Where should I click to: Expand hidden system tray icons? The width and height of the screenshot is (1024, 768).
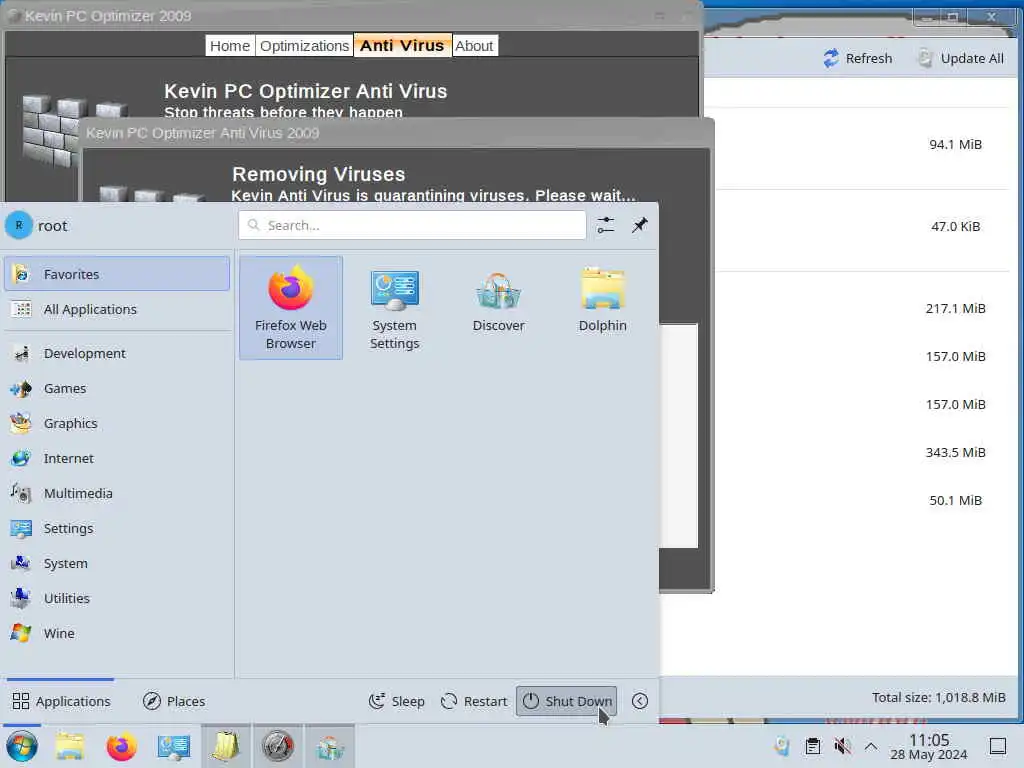[871, 746]
